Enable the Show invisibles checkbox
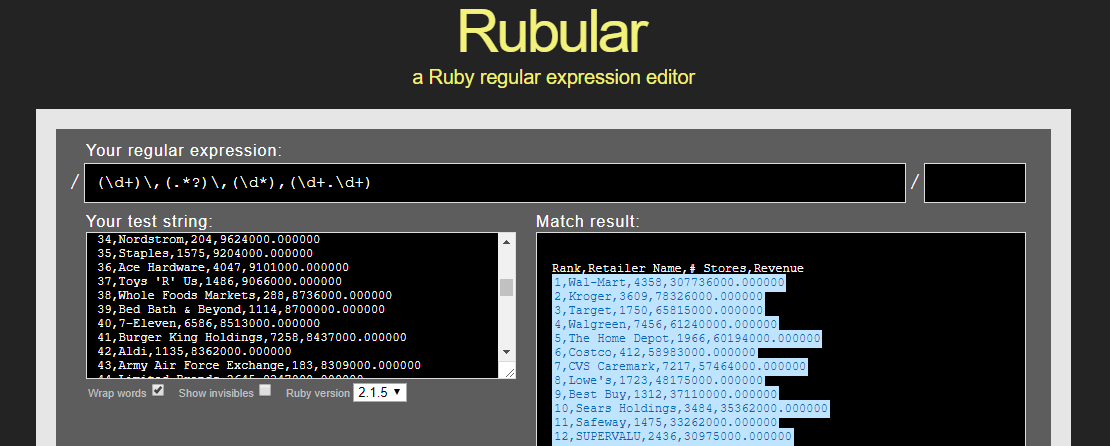 (x=265, y=390)
